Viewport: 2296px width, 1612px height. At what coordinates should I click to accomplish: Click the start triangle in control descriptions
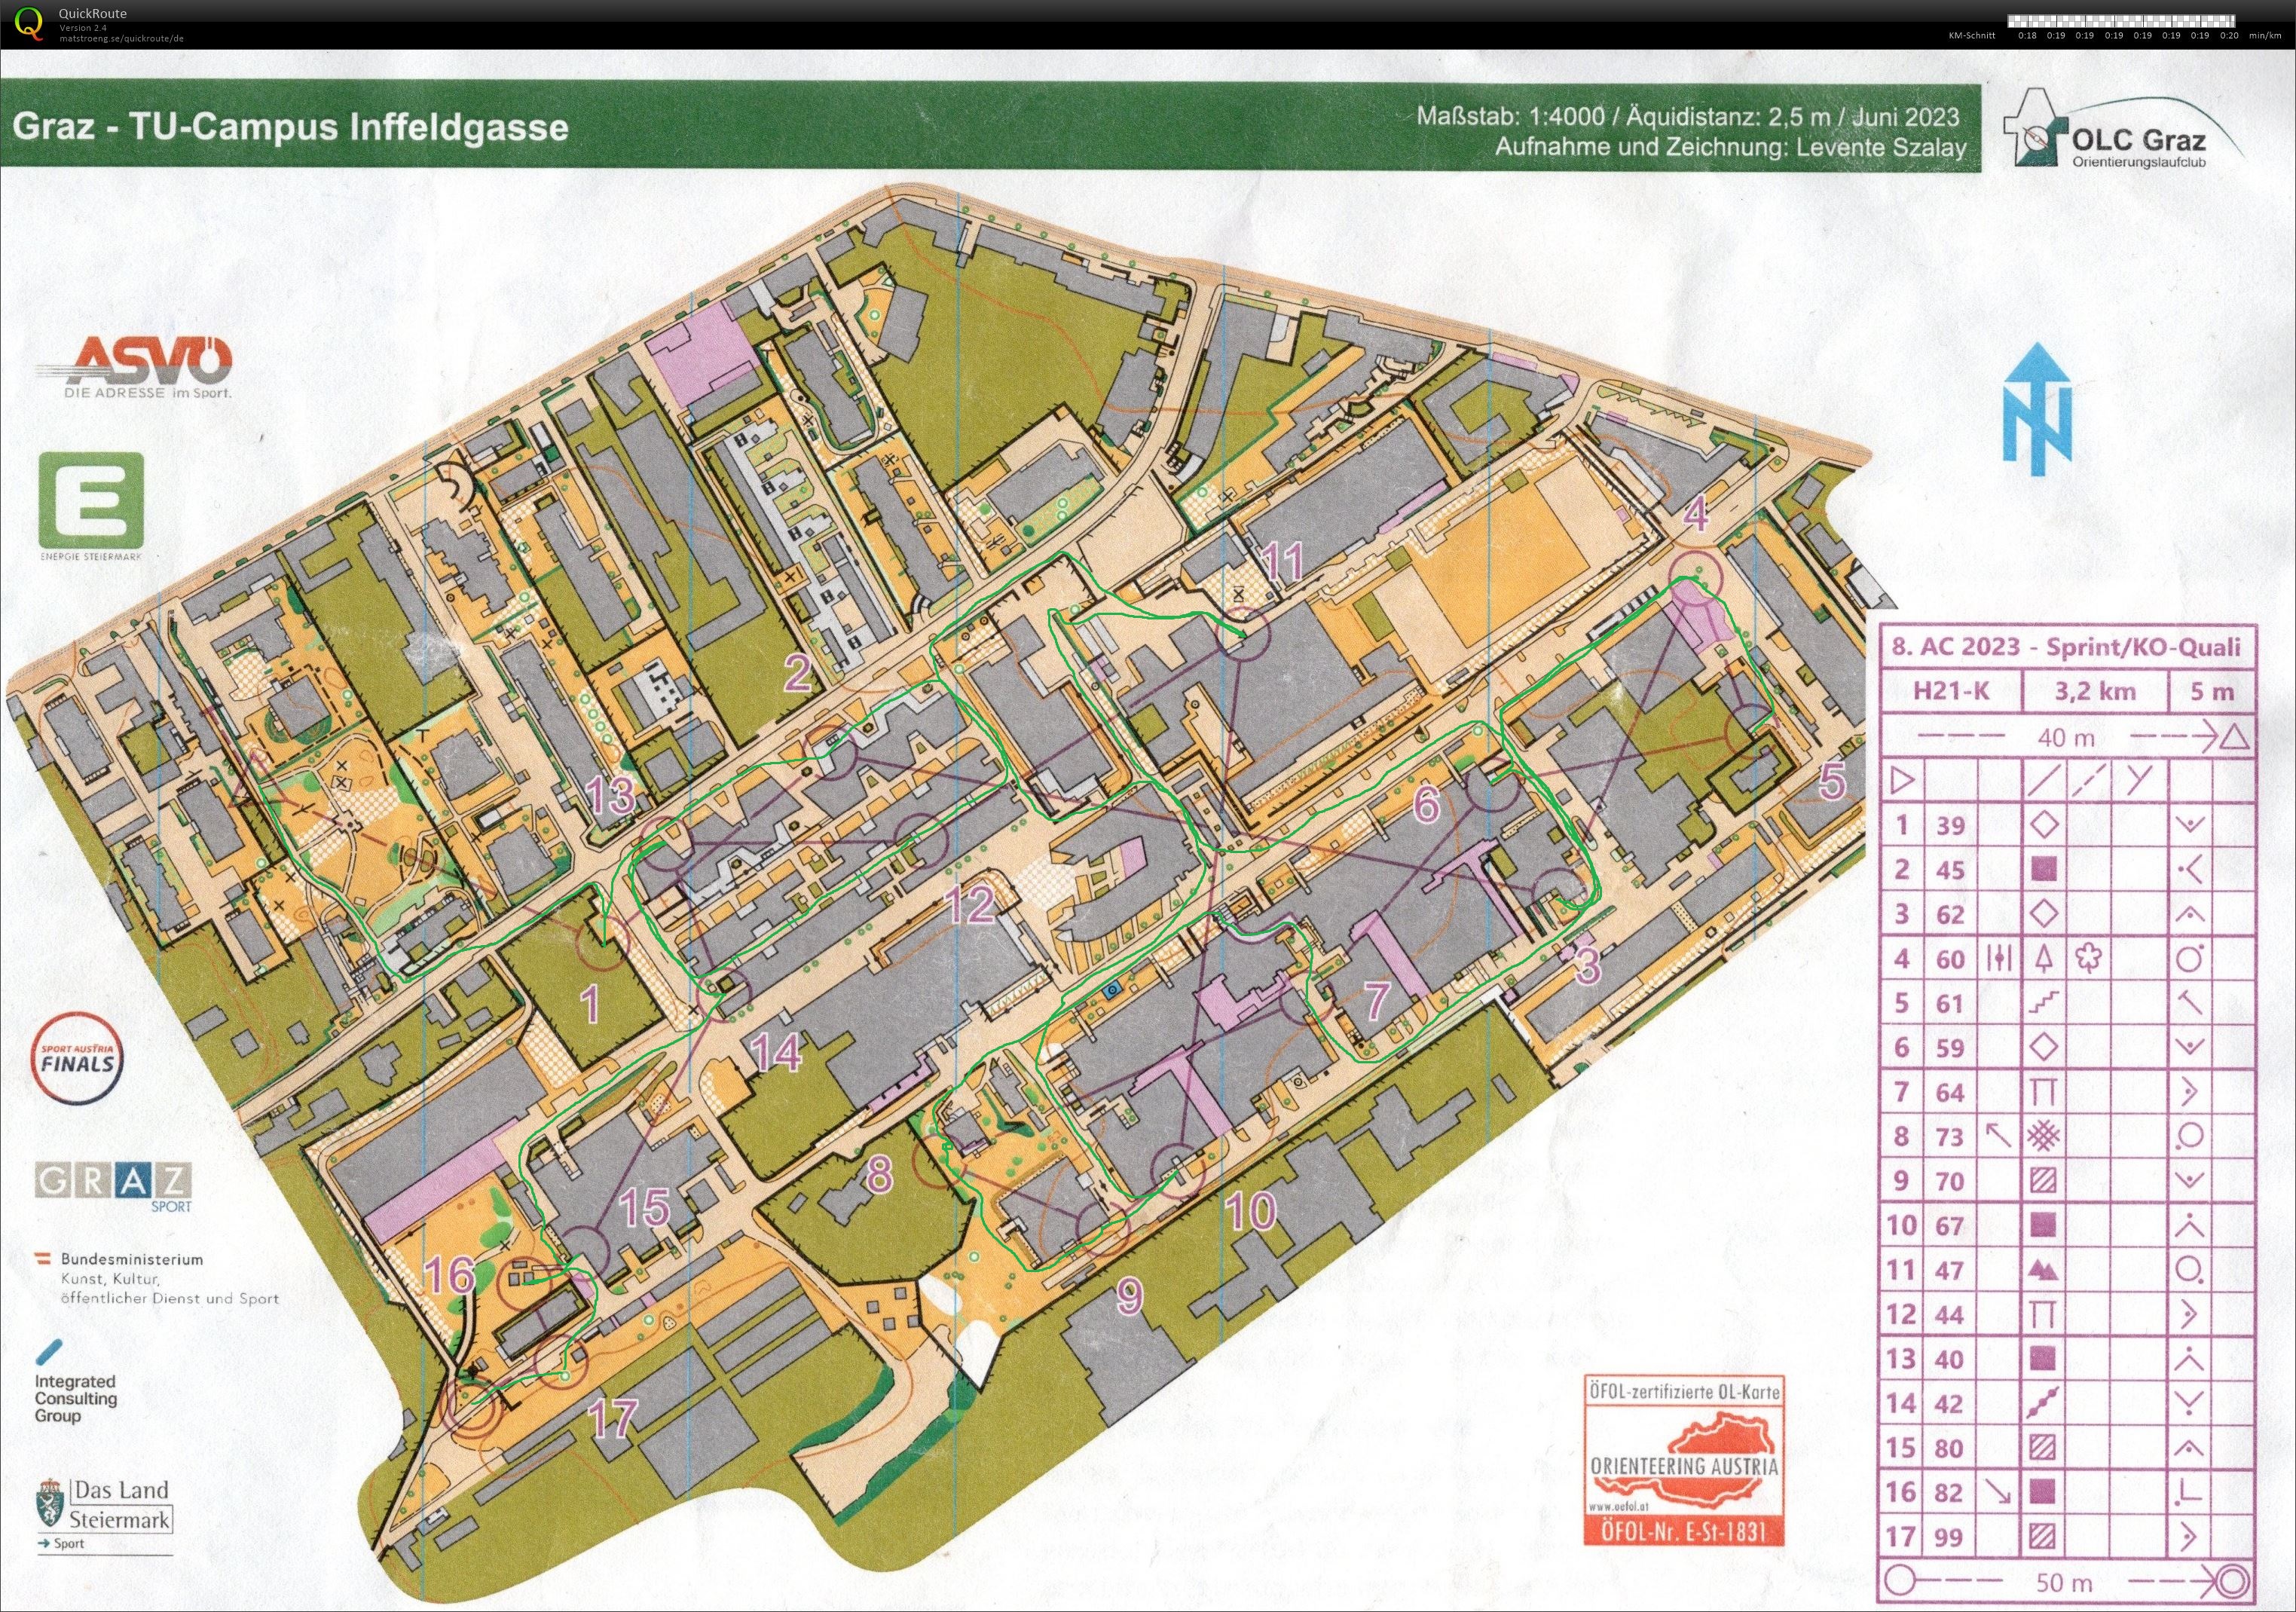(x=1902, y=781)
